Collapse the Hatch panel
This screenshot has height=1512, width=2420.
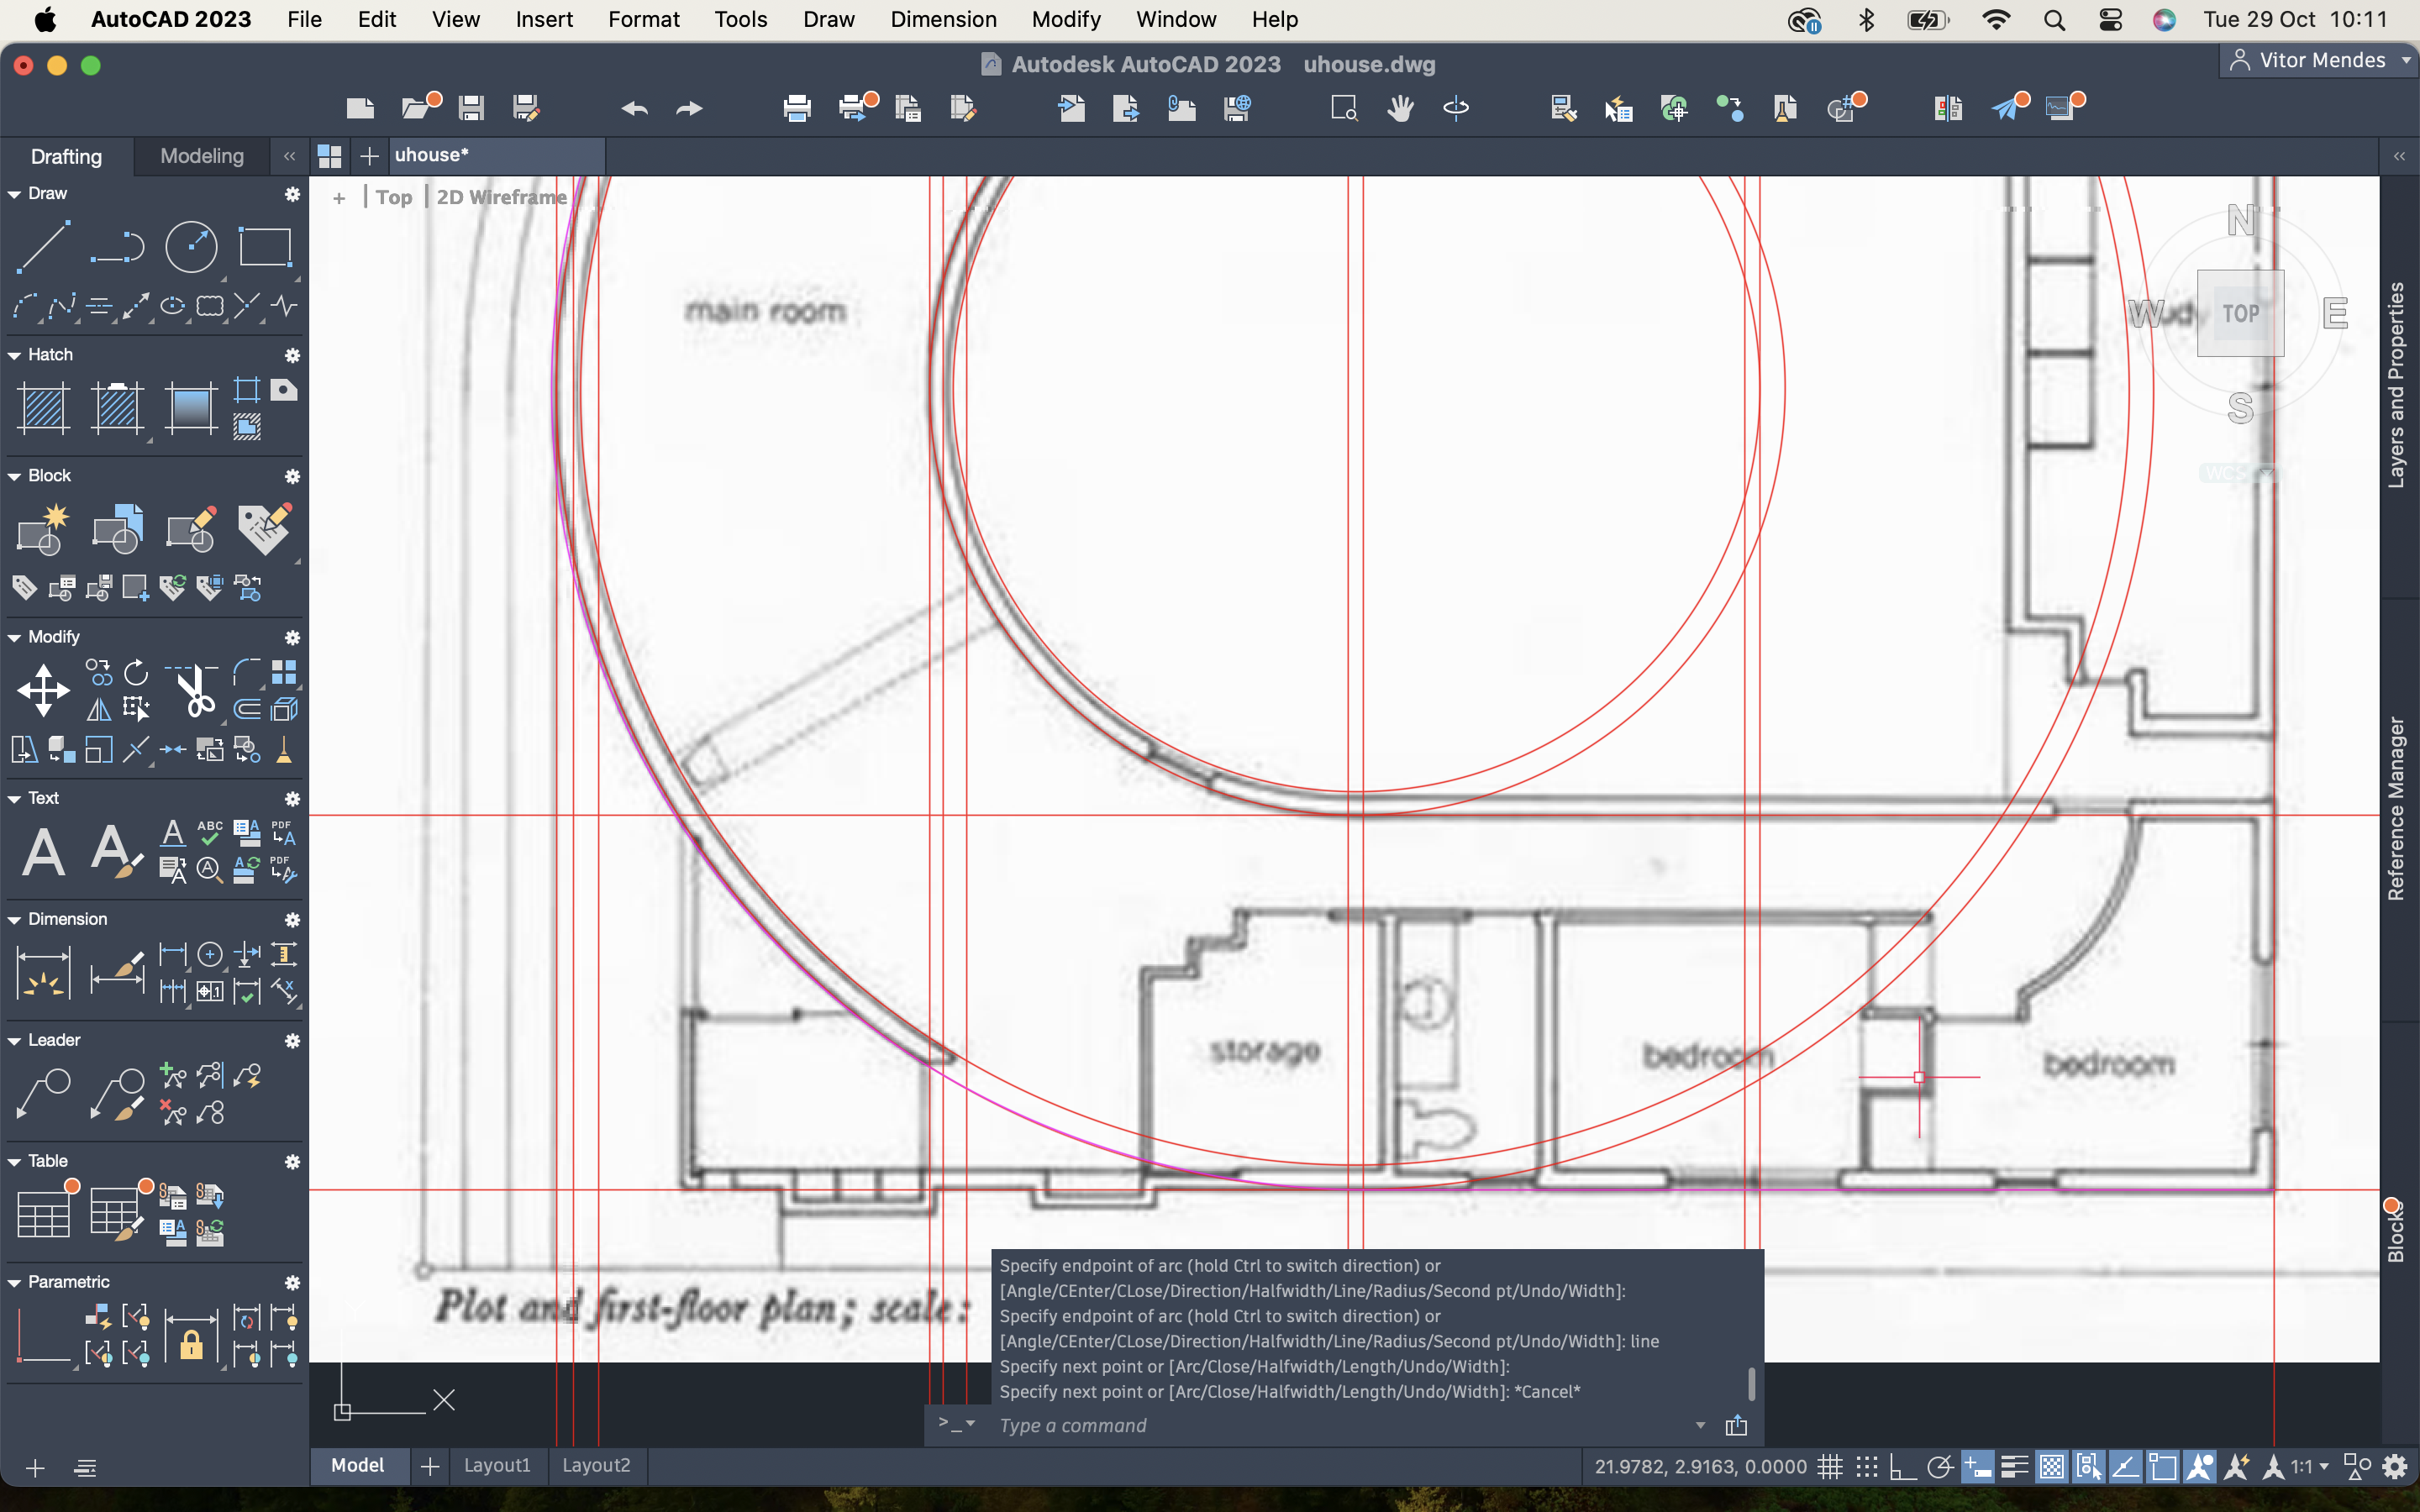[x=15, y=355]
